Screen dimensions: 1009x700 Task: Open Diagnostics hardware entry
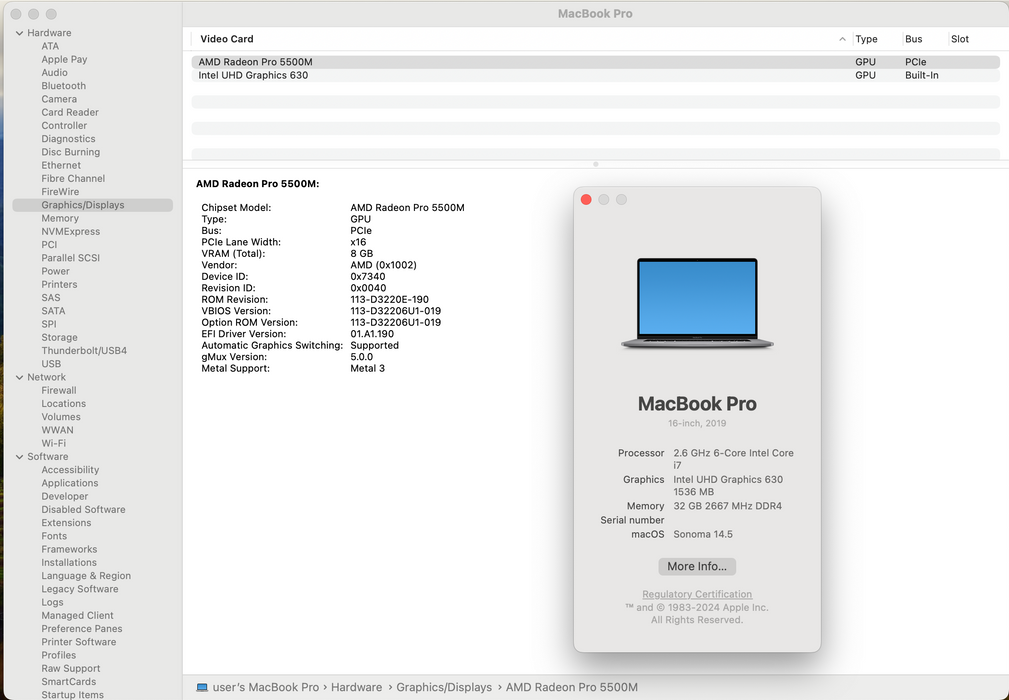[x=68, y=139]
